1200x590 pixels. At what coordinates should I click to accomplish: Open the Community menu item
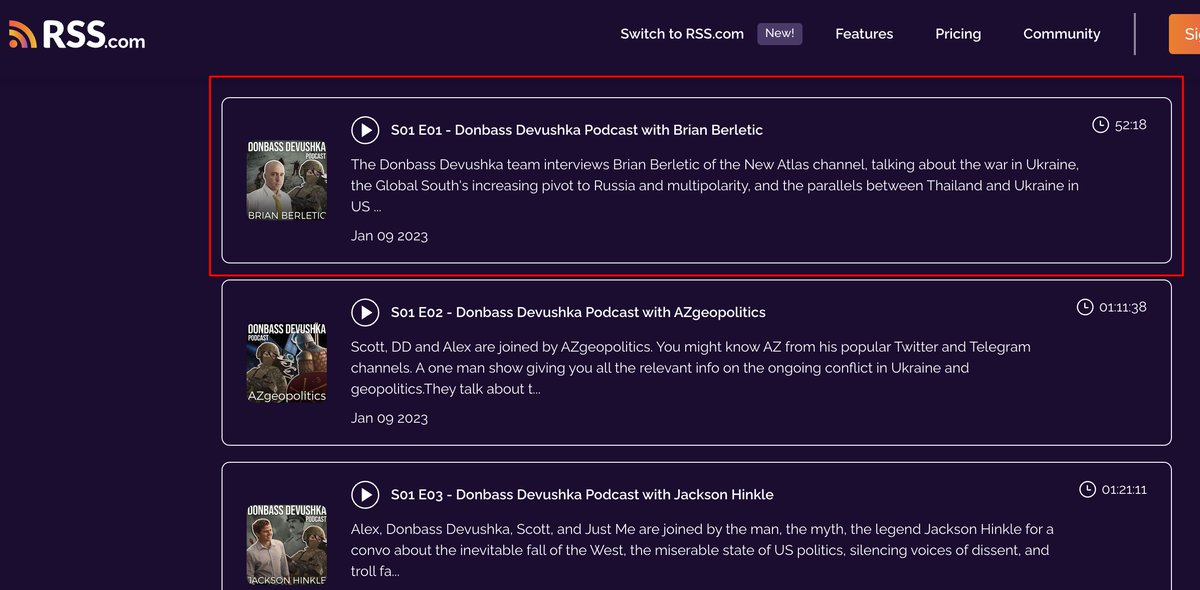point(1061,34)
